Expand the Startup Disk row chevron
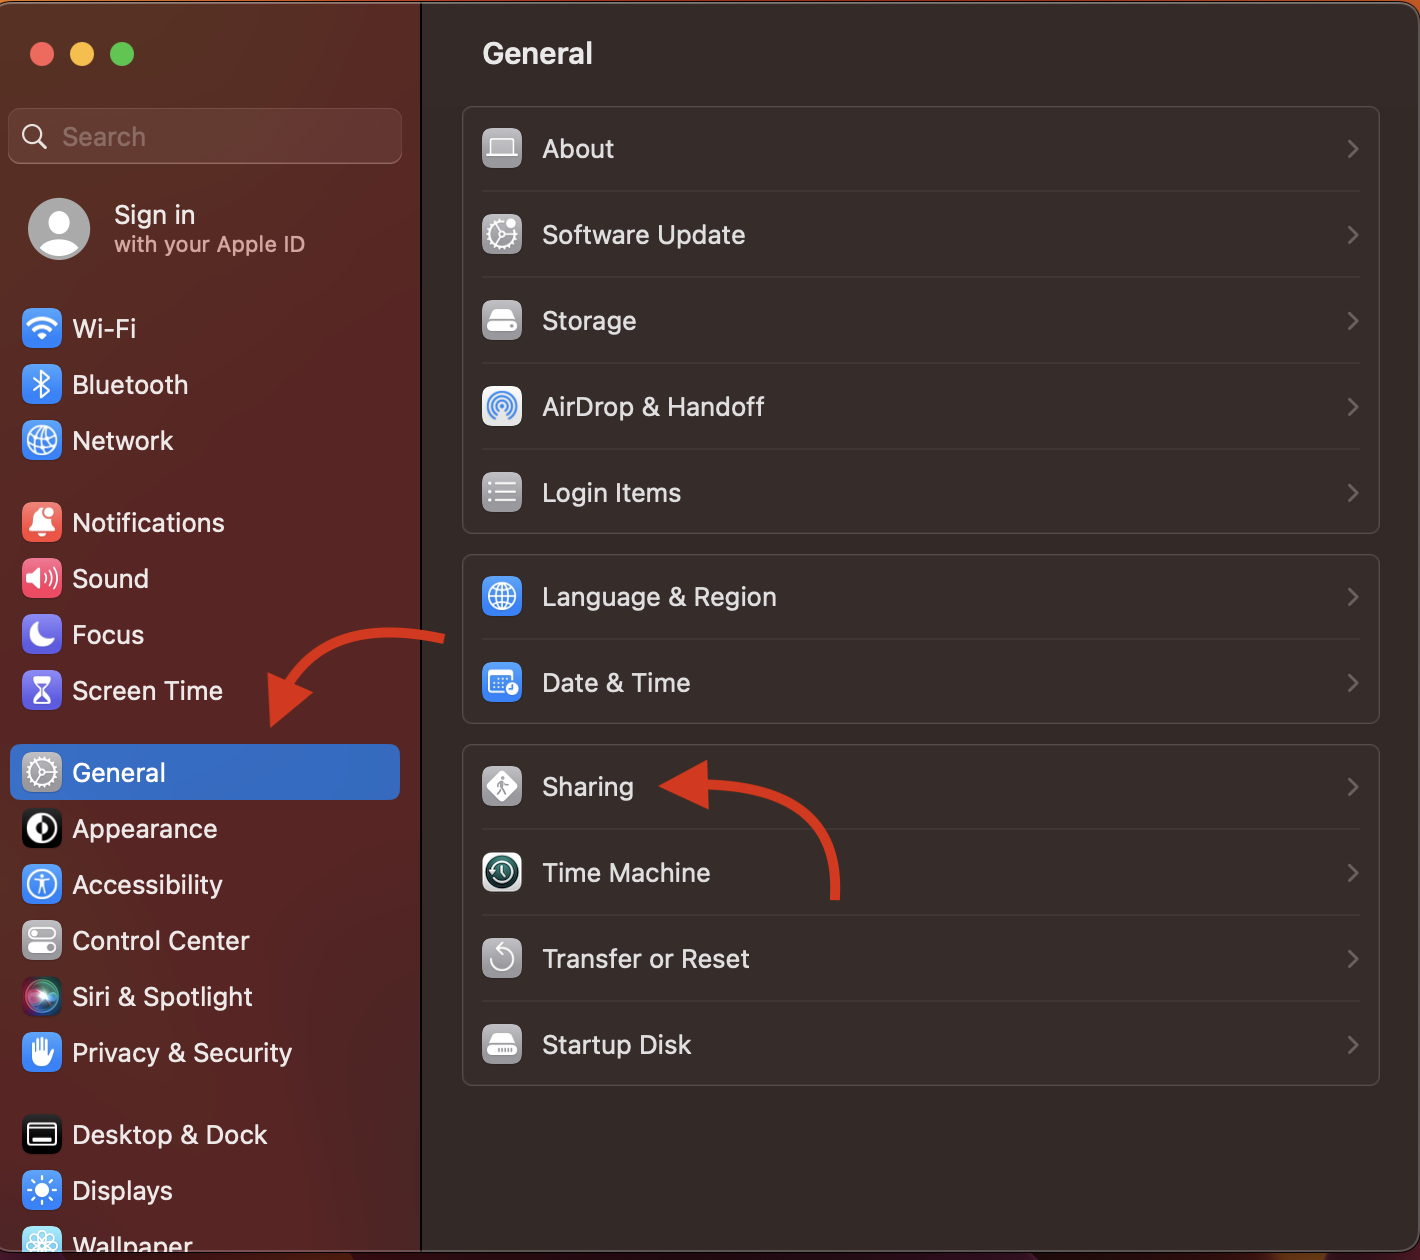The image size is (1420, 1260). point(1352,1045)
